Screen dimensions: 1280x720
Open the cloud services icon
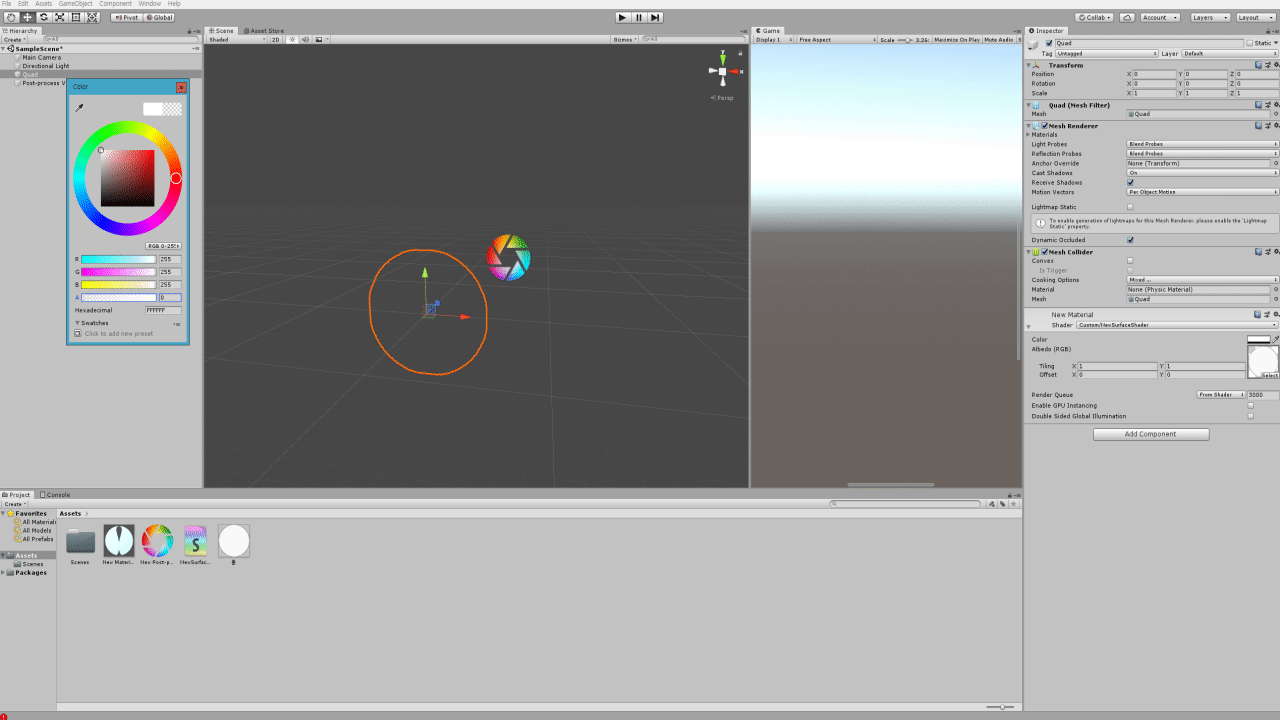click(1127, 17)
